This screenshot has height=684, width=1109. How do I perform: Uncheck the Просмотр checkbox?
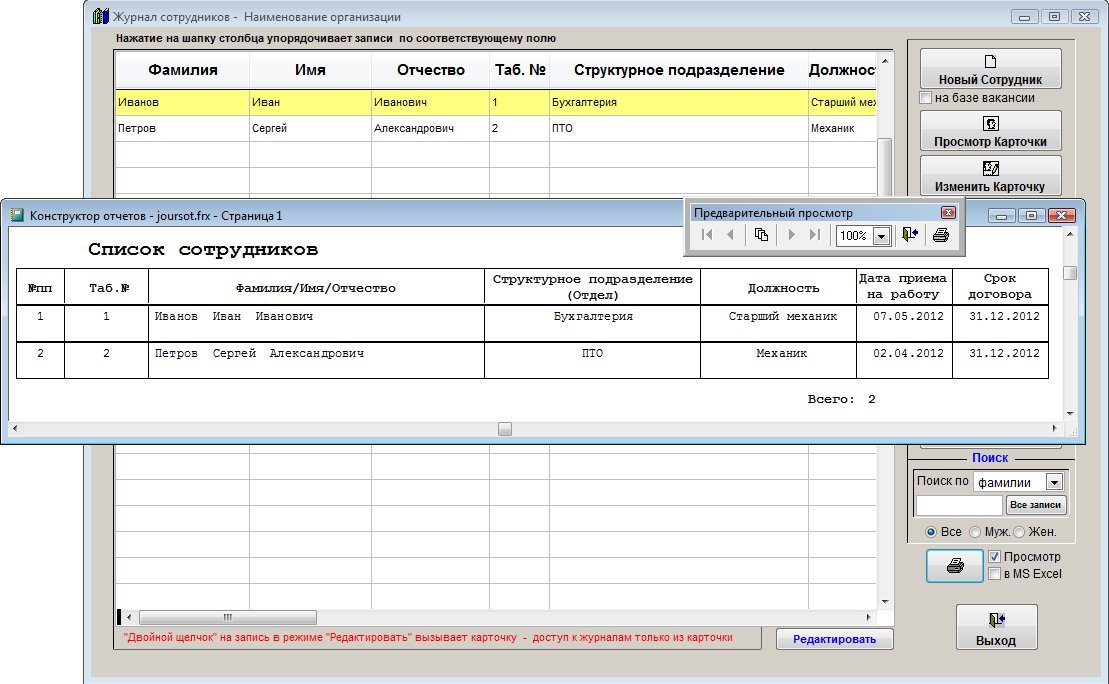pyautogui.click(x=994, y=557)
